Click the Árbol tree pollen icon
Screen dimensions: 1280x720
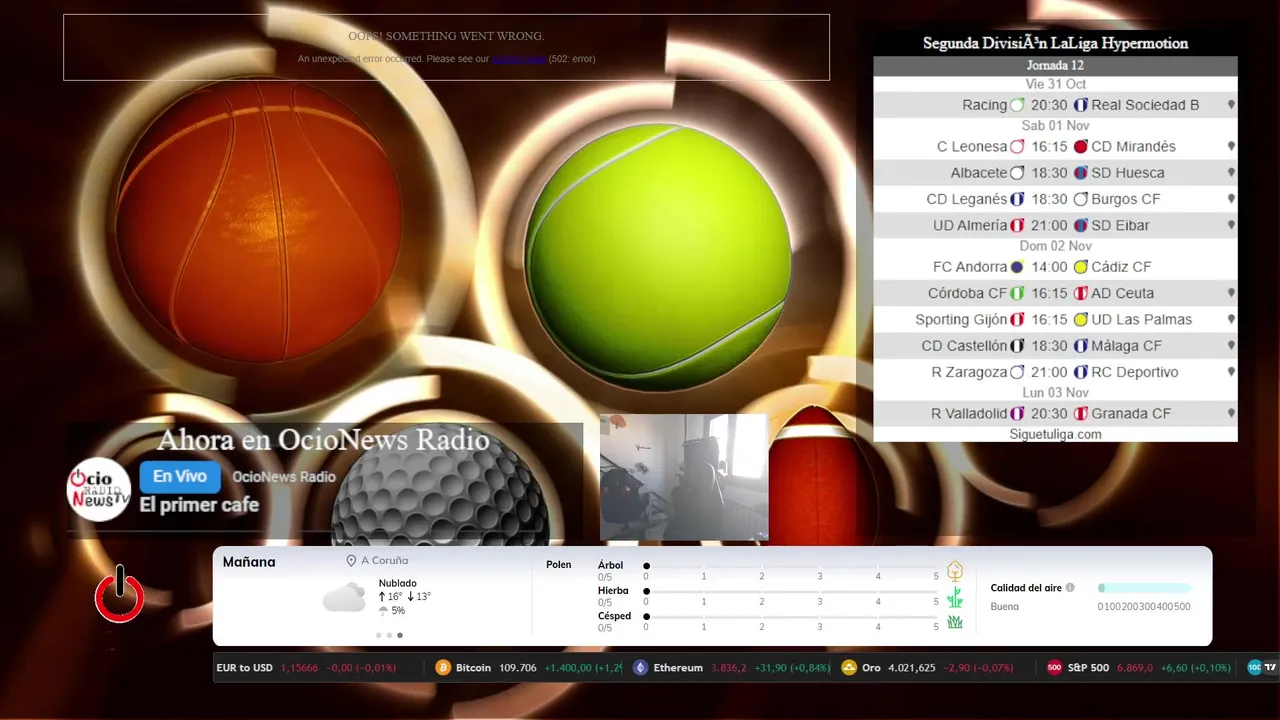click(x=955, y=571)
